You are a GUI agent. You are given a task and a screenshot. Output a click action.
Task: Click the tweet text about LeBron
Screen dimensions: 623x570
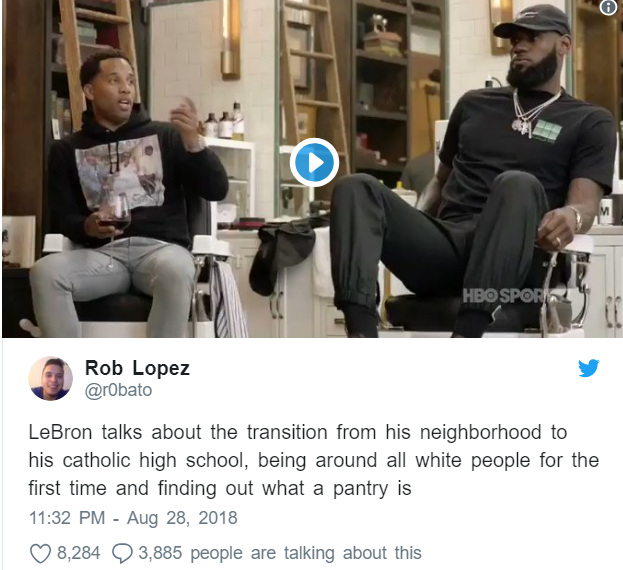[313, 460]
